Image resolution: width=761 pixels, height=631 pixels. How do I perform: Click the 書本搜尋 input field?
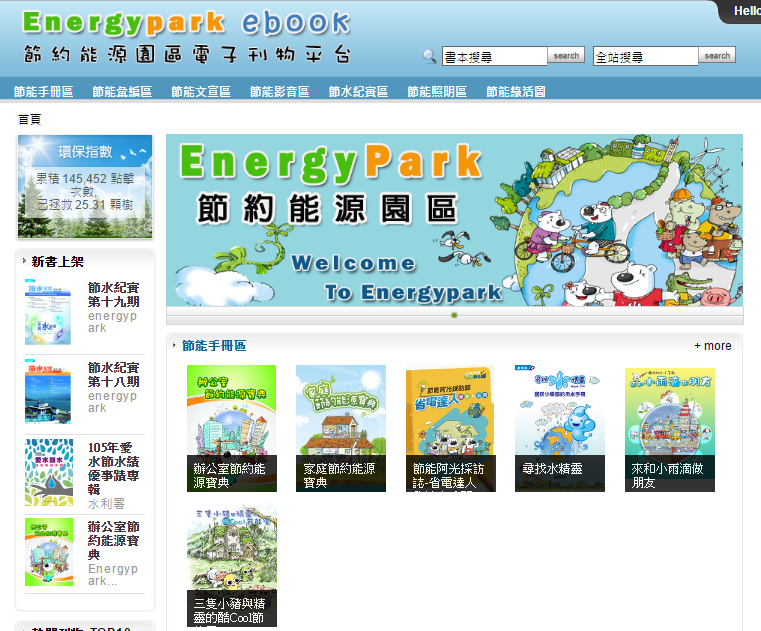tap(495, 56)
